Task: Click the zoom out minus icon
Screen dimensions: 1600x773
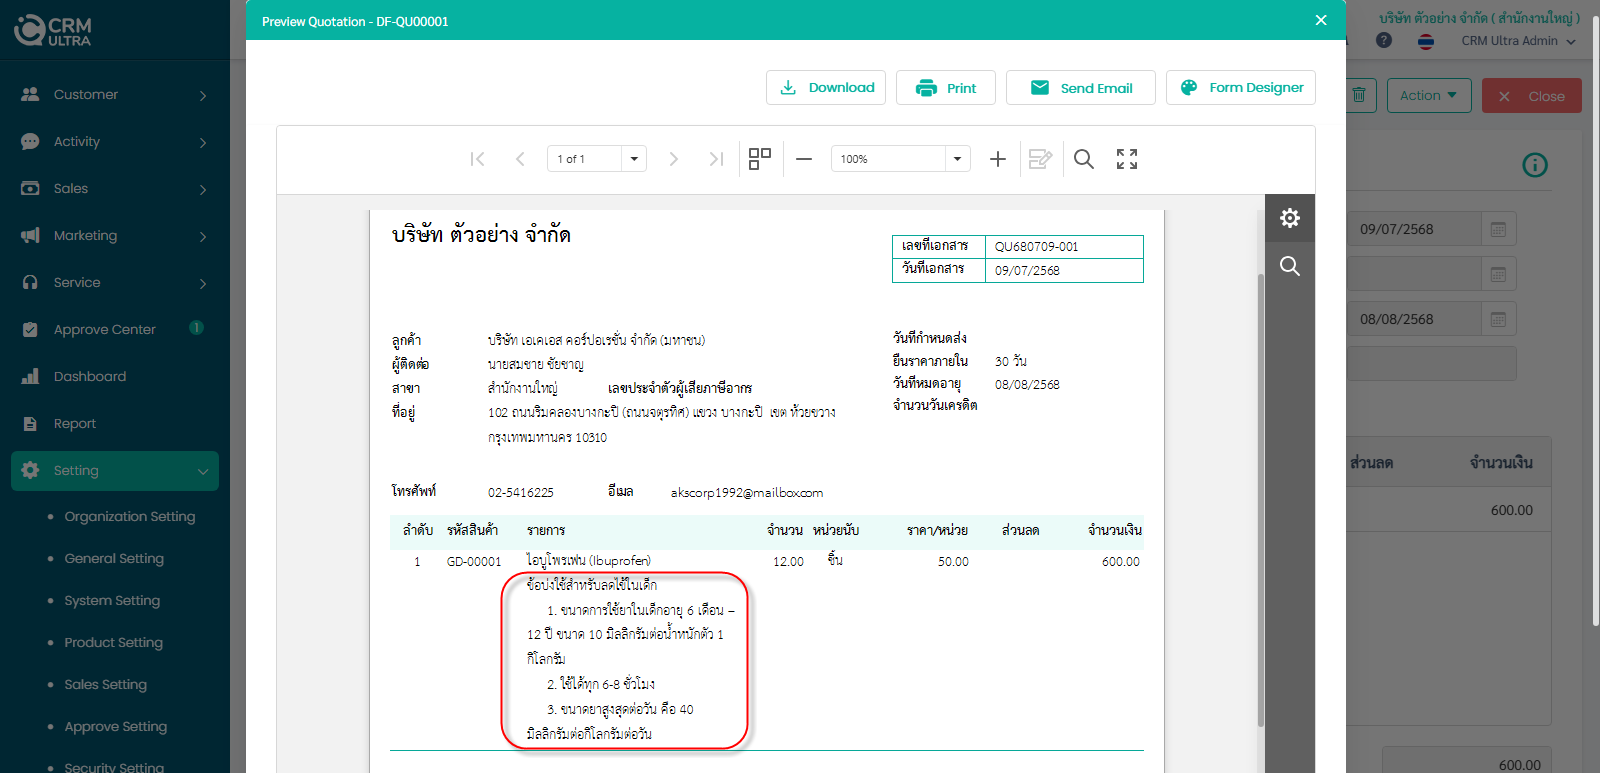Action: [804, 159]
